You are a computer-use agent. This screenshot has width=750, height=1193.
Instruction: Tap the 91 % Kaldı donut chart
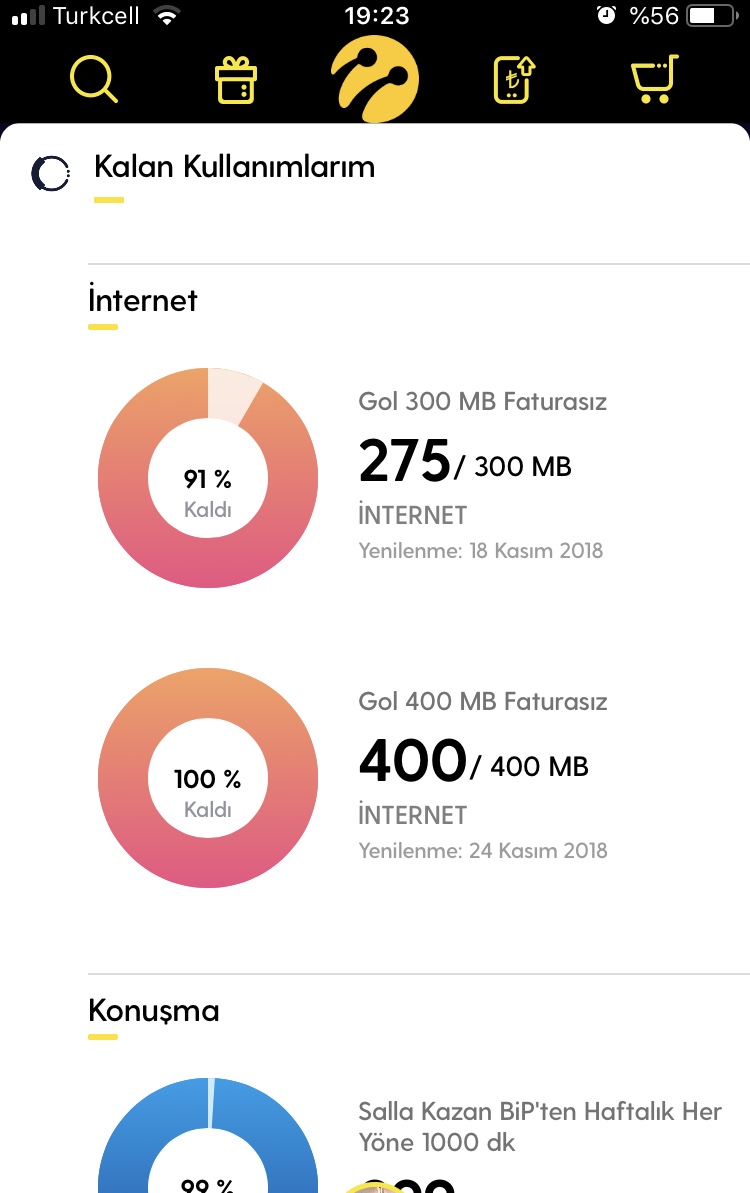point(208,478)
